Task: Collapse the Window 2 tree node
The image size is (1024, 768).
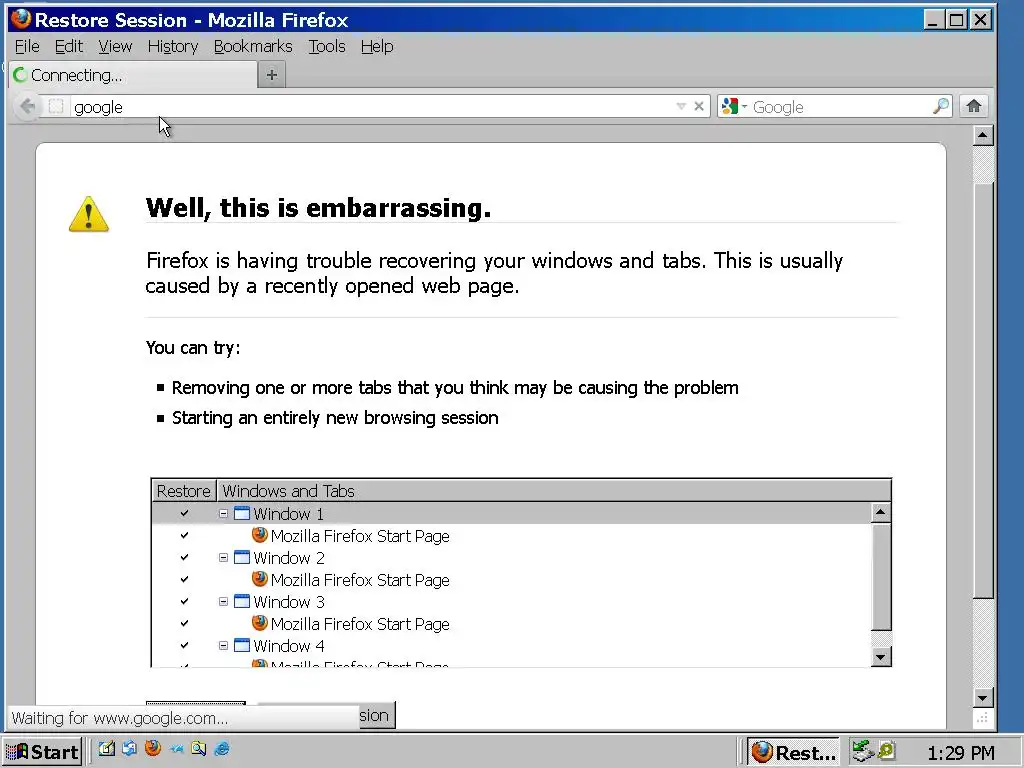Action: pos(223,557)
